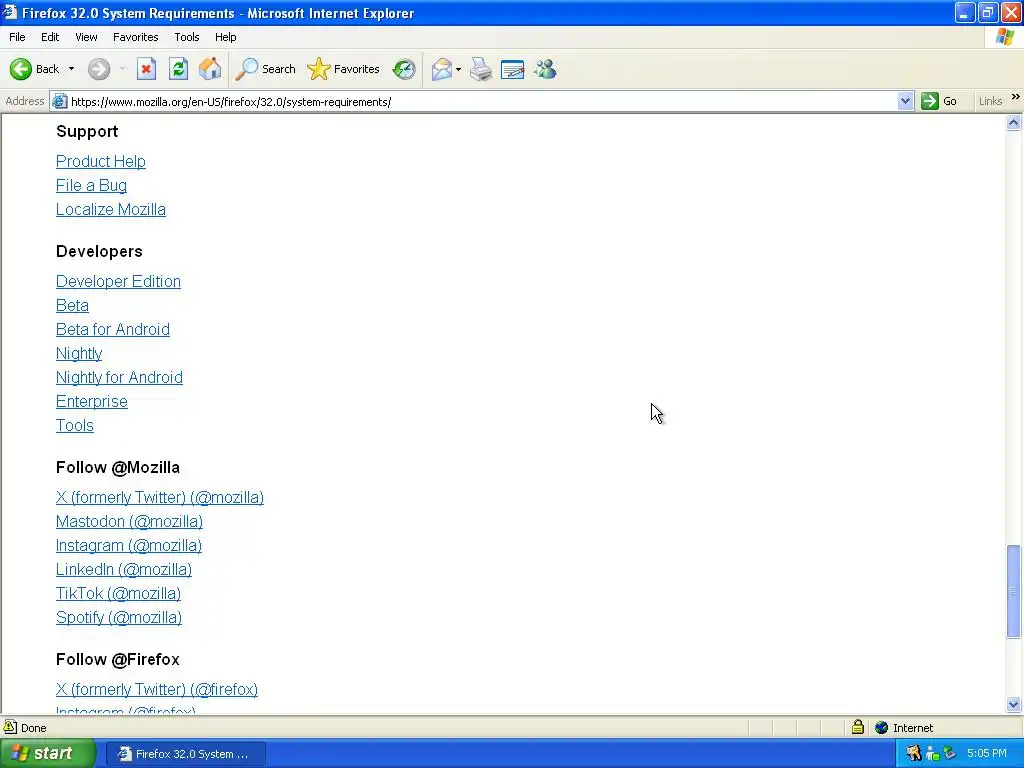Click the page icon in Address bar
1024x768 pixels.
coord(59,101)
